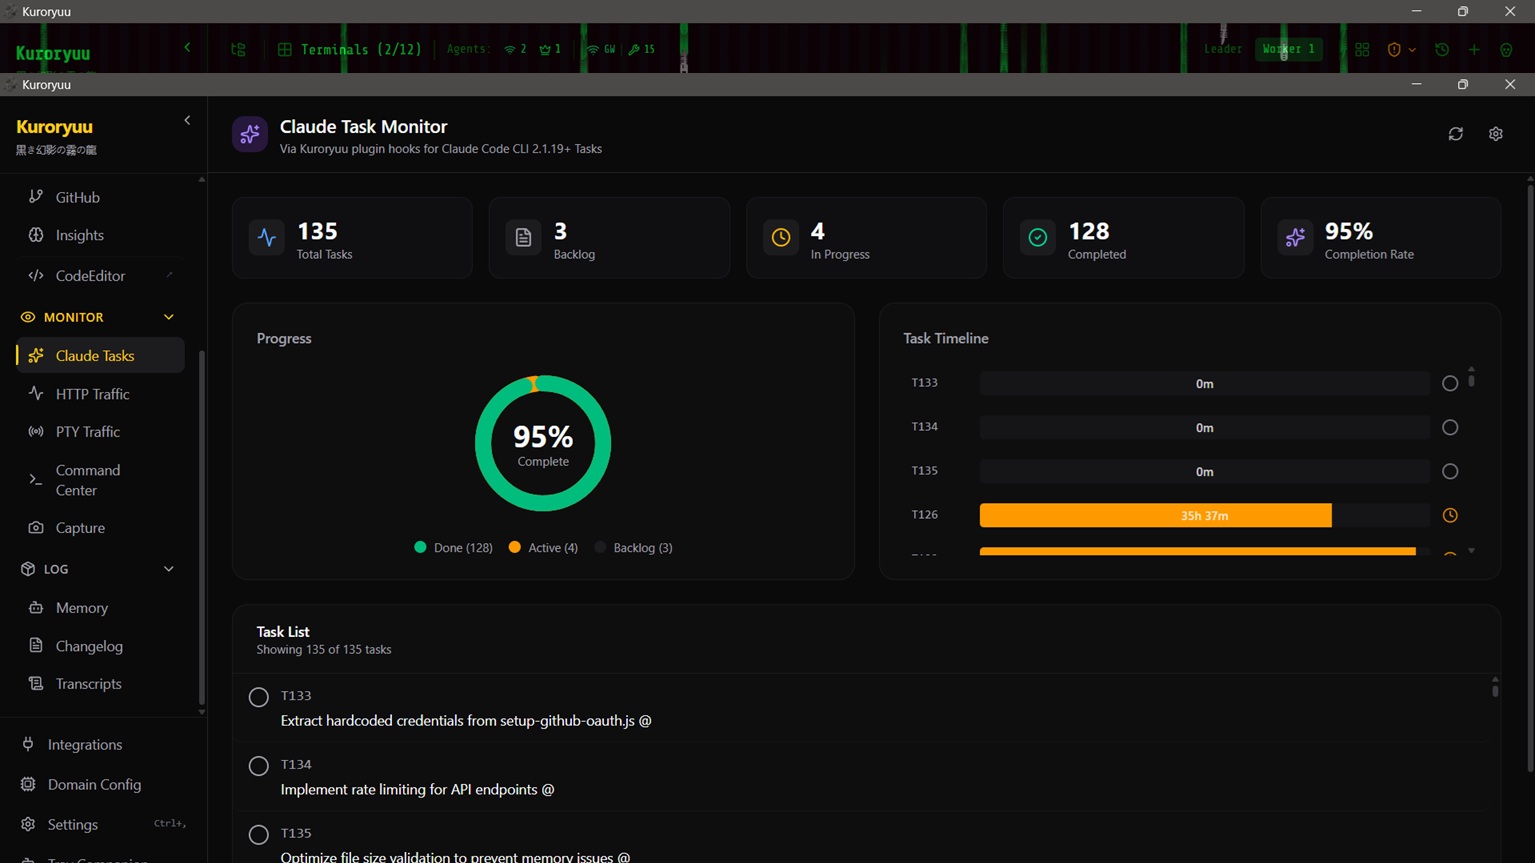This screenshot has width=1535, height=863.
Task: Open Task Monitor settings gear icon
Action: [x=1495, y=134]
